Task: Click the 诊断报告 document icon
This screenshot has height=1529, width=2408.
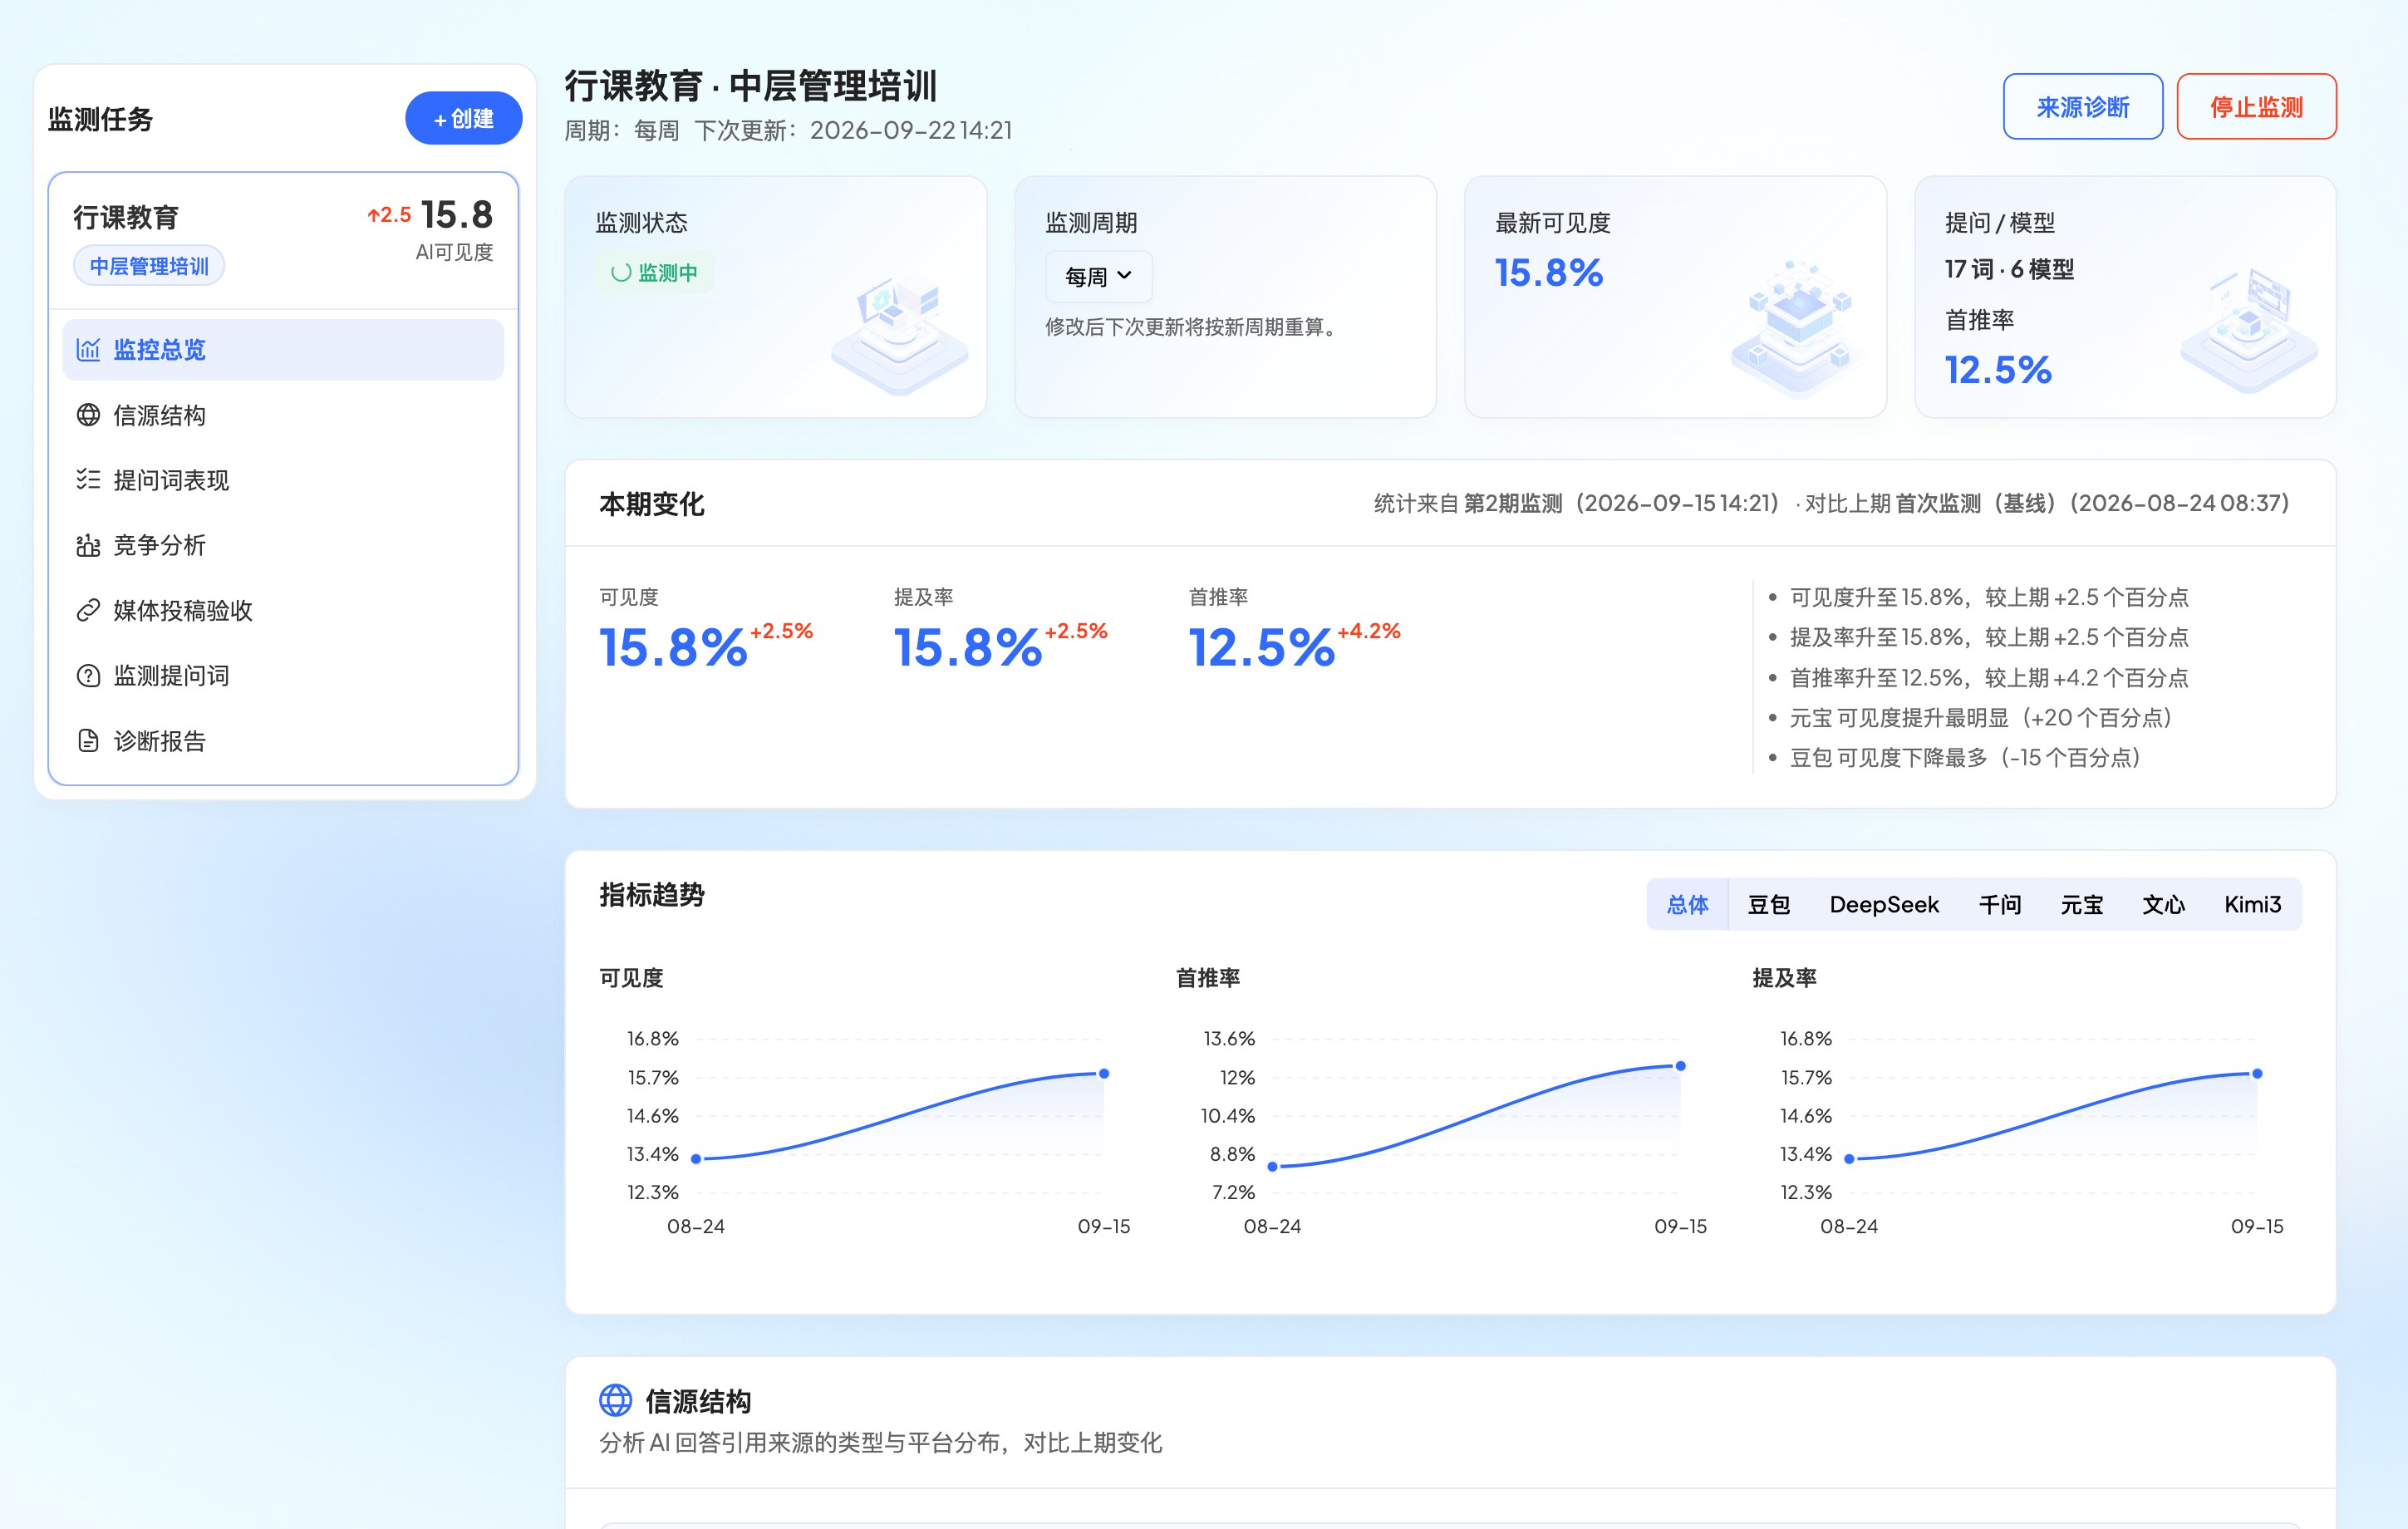Action: pos(88,741)
